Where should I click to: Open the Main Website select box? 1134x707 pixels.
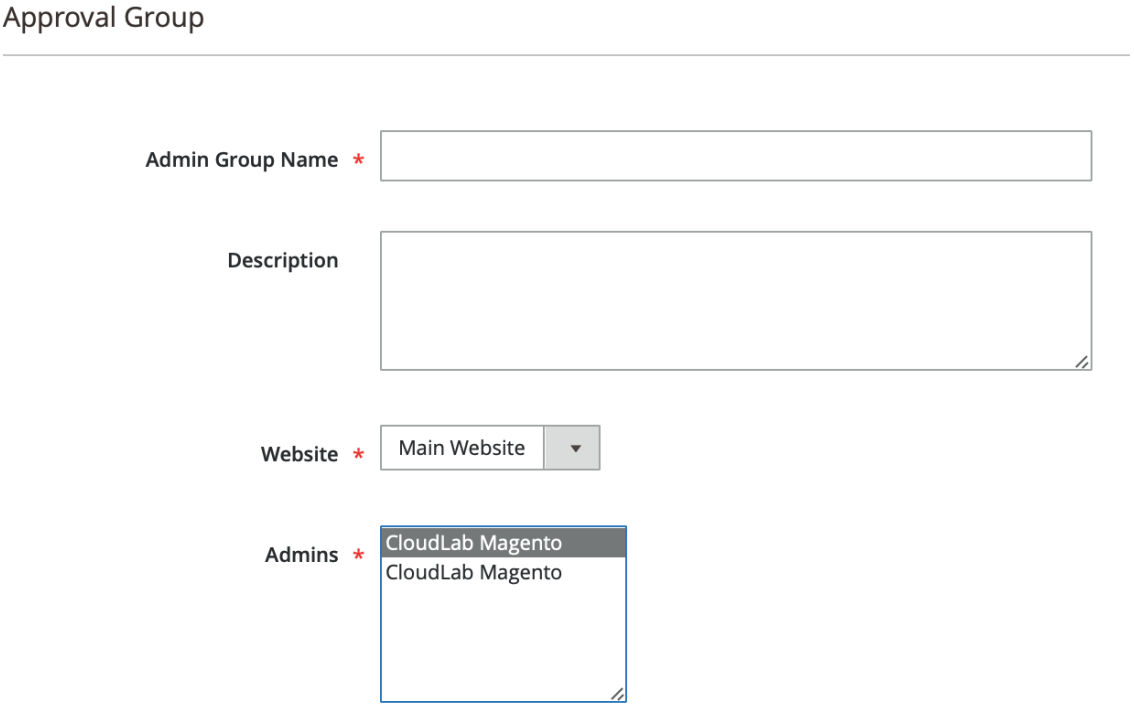pos(490,448)
